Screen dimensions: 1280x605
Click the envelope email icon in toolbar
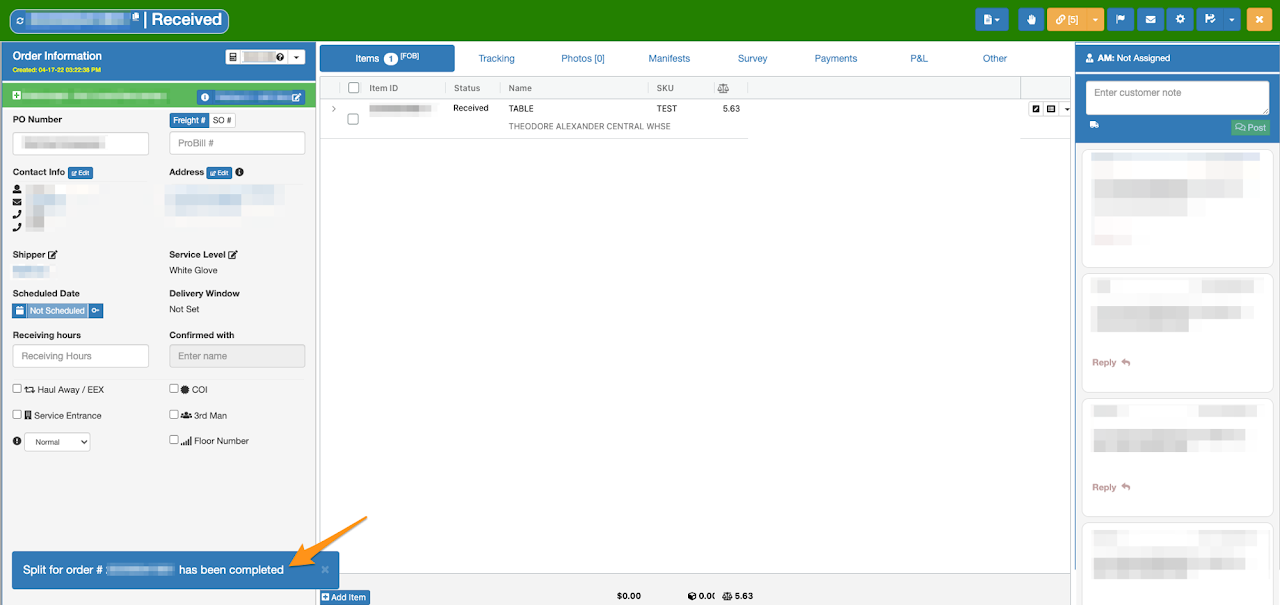(x=1151, y=19)
